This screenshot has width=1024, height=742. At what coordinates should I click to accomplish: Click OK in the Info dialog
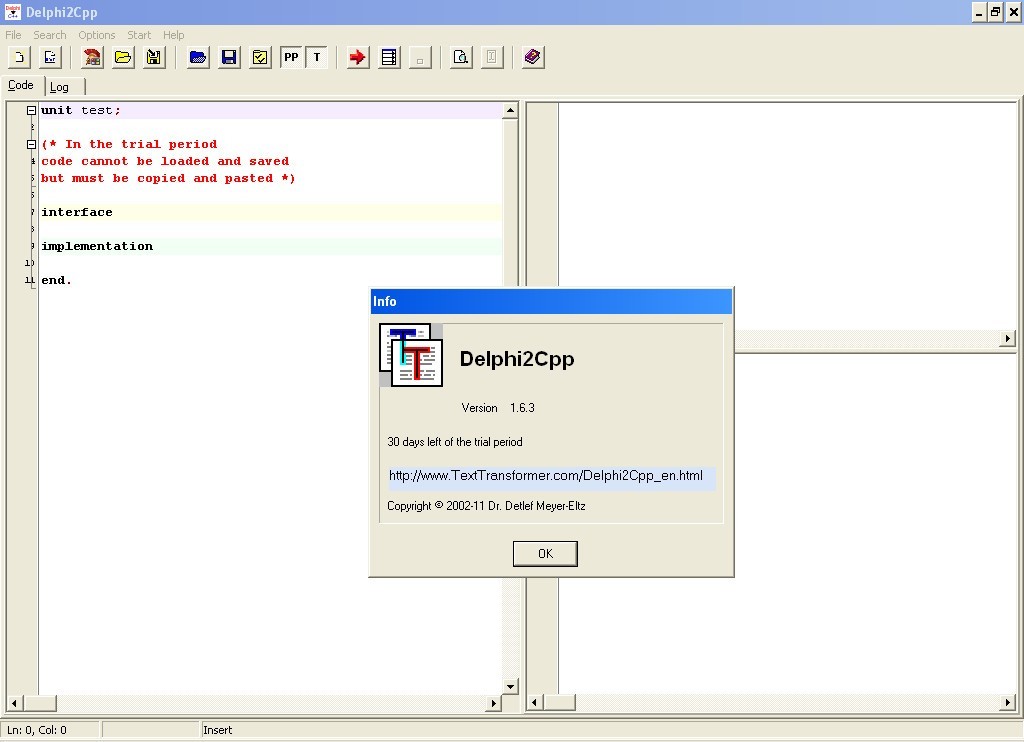[x=545, y=554]
